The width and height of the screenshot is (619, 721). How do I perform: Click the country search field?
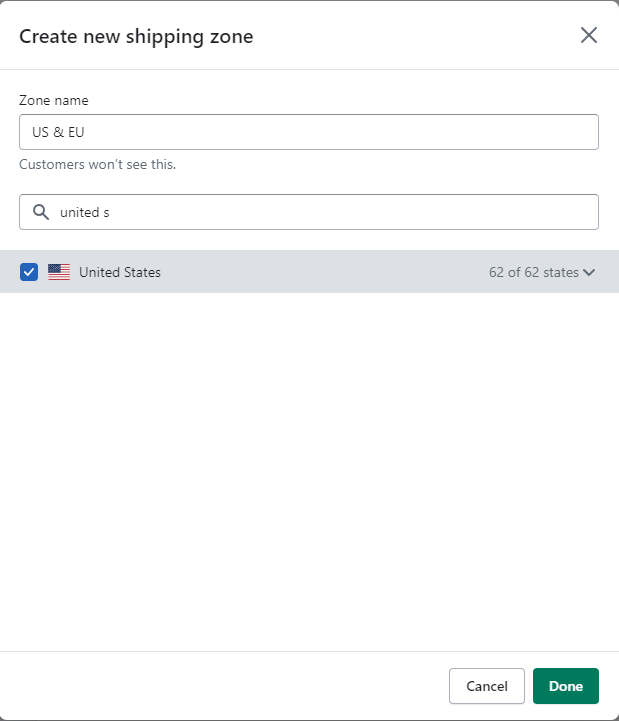[x=309, y=212]
